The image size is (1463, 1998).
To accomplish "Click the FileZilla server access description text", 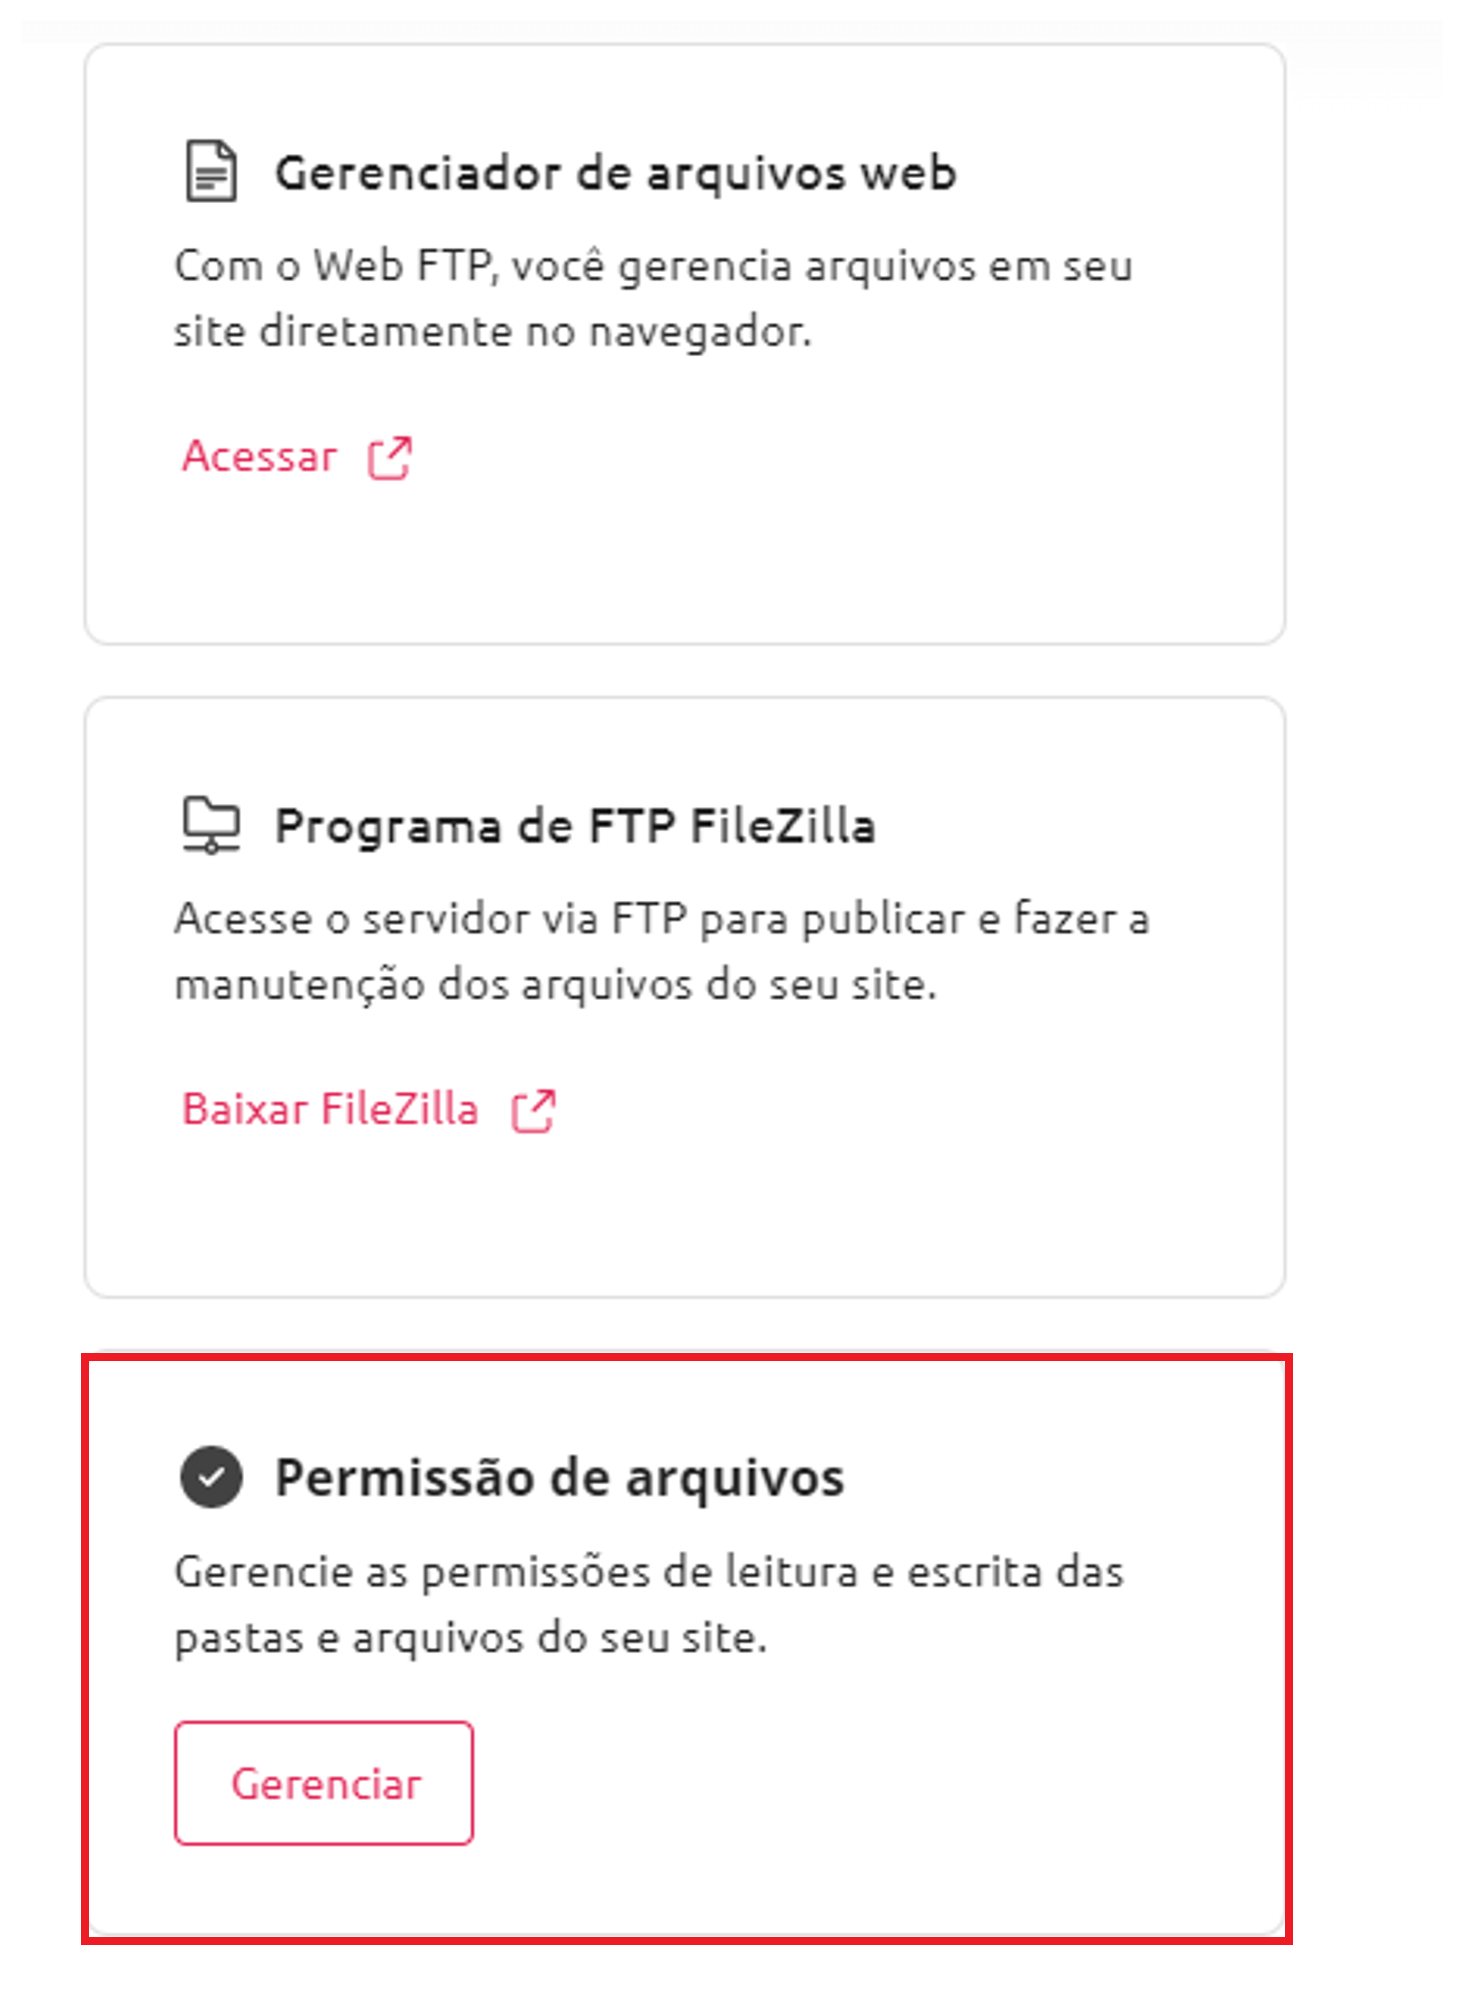I will (x=662, y=951).
